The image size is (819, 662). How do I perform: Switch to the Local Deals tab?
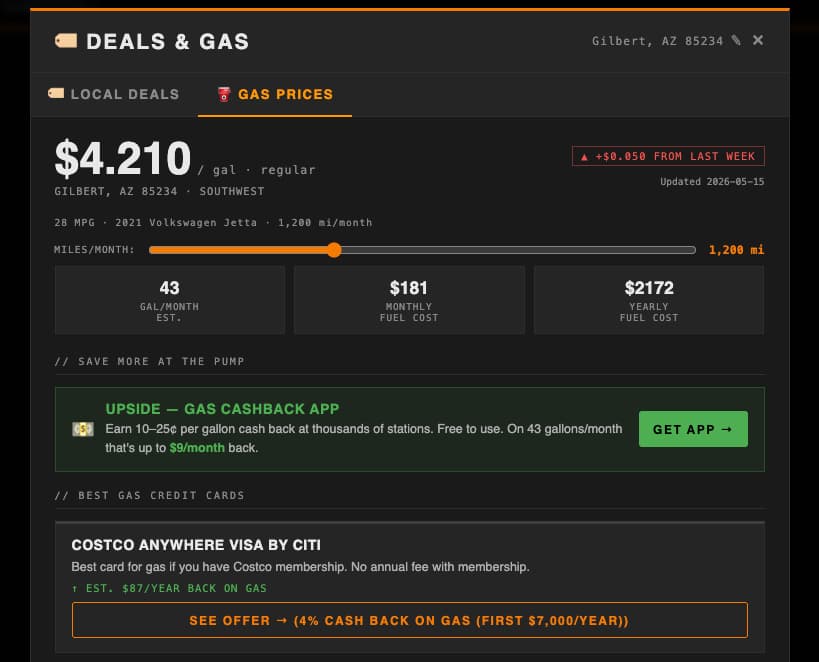[x=113, y=94]
